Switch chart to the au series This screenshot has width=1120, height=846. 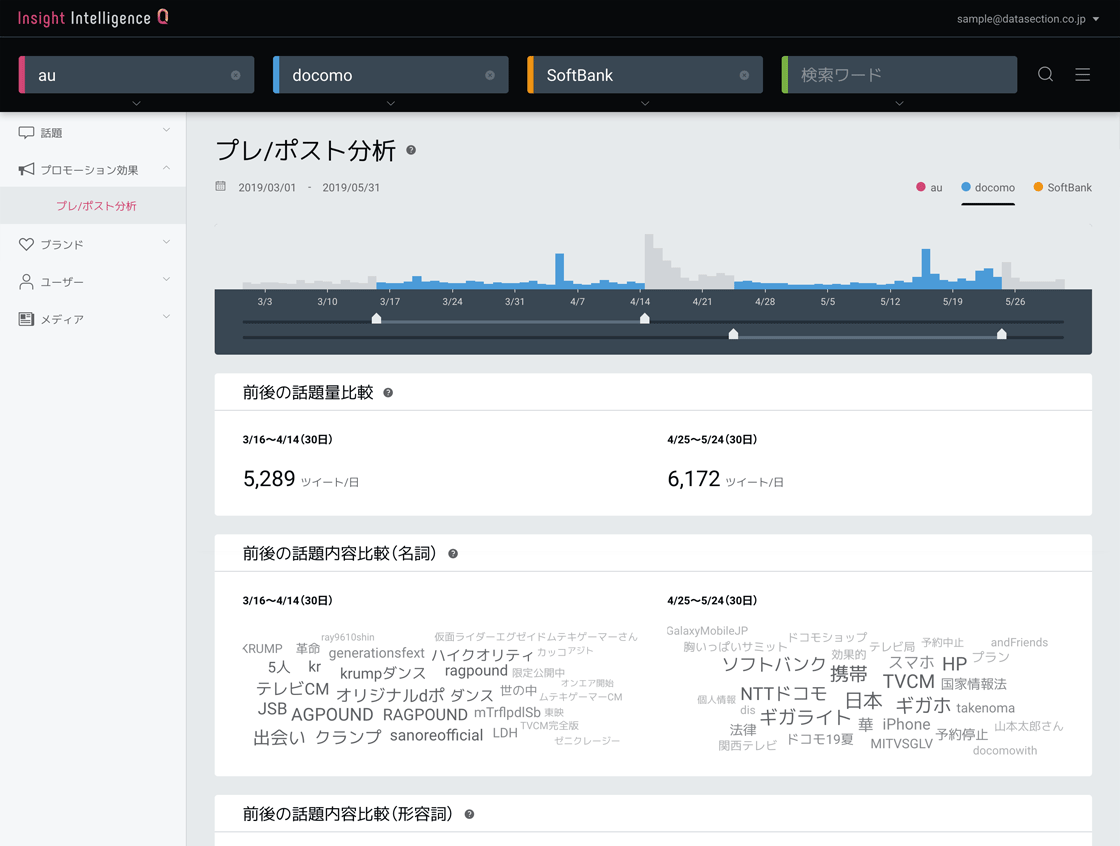[929, 187]
